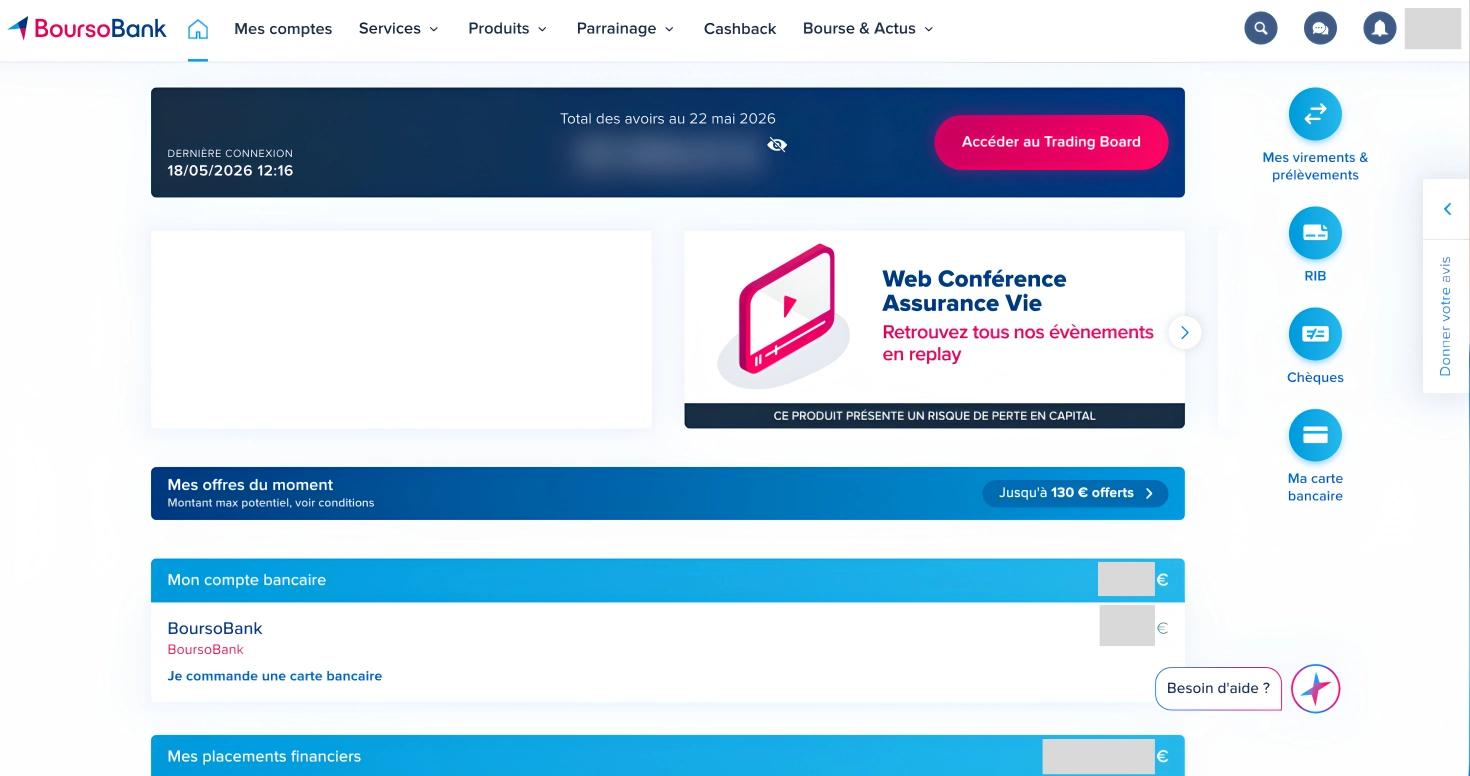The height and width of the screenshot is (776, 1470).
Task: Click the user profile avatar
Action: (x=1433, y=28)
